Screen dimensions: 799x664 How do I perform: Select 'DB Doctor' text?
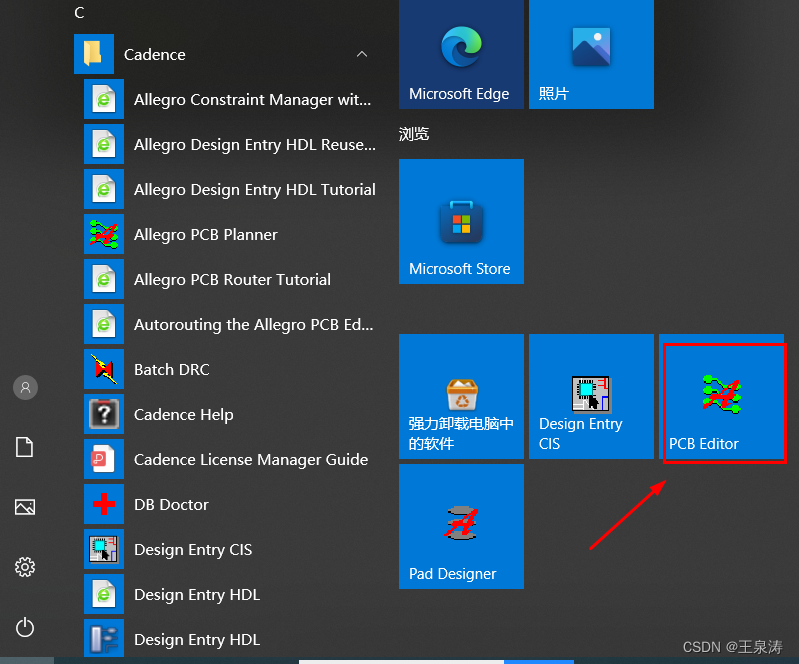point(171,504)
